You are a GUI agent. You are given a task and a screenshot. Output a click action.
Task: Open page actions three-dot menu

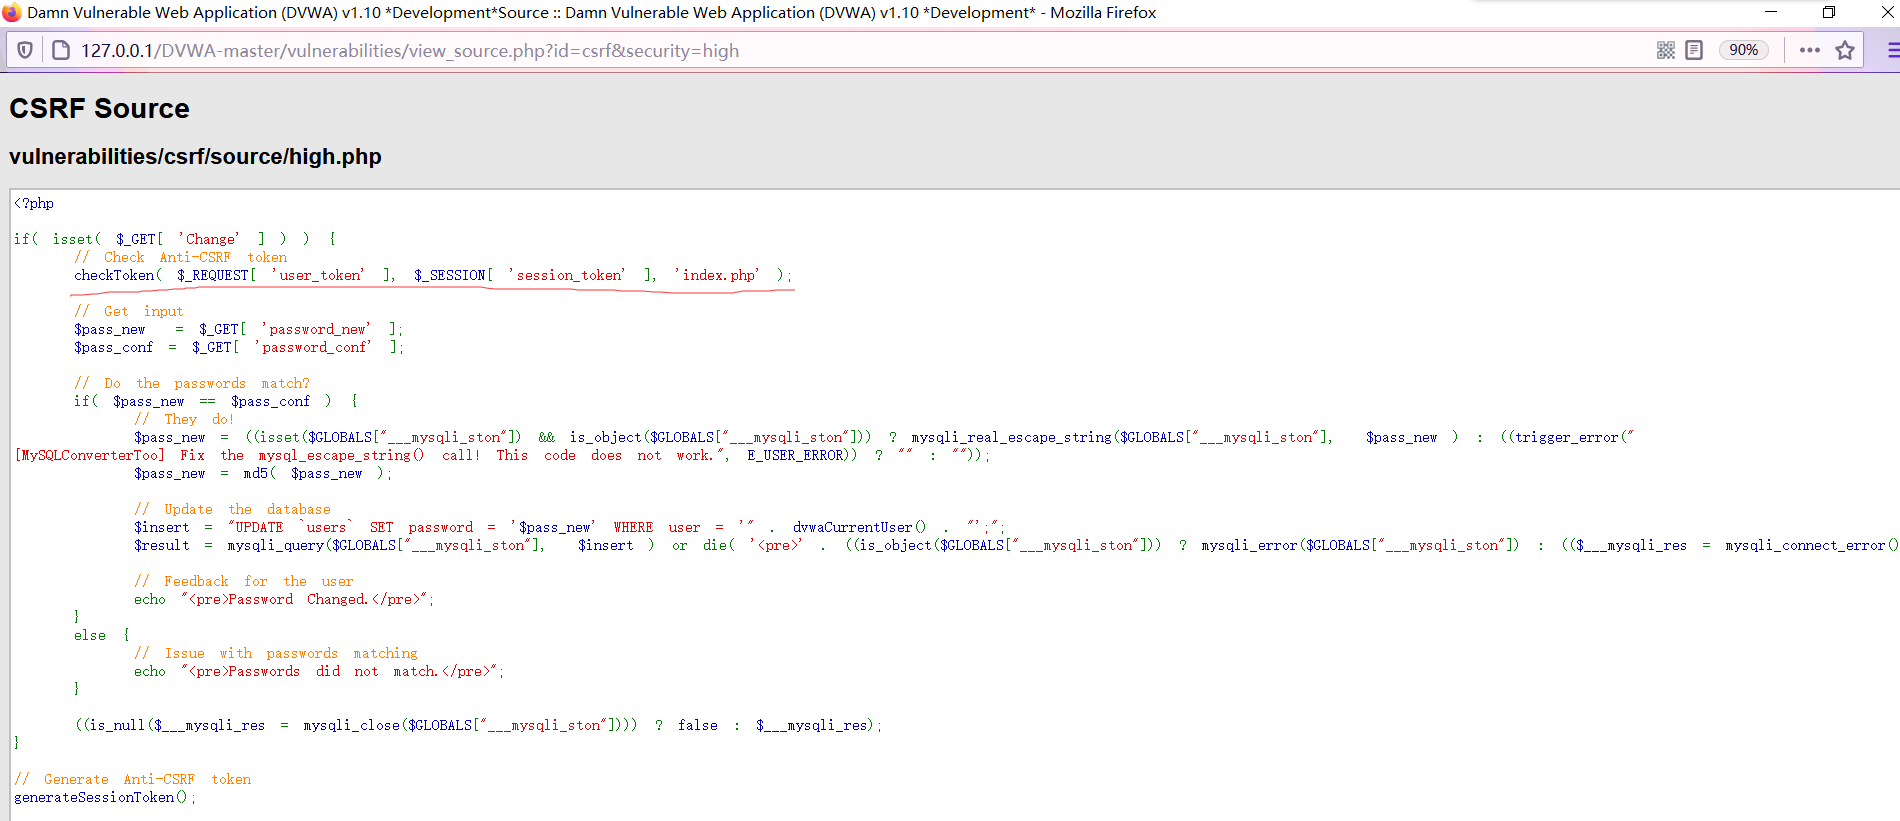pos(1810,50)
